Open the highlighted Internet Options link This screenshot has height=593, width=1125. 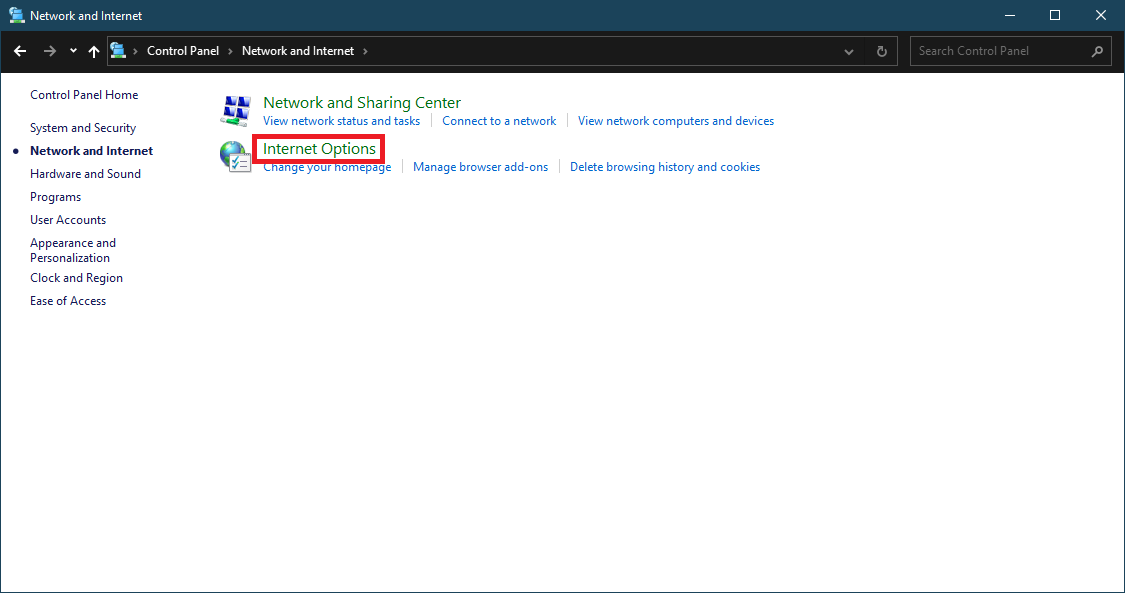(x=318, y=148)
